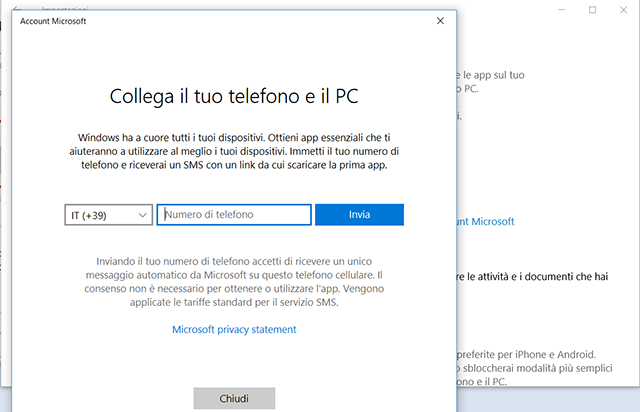Focus the Numero di telefono input field

[234, 215]
